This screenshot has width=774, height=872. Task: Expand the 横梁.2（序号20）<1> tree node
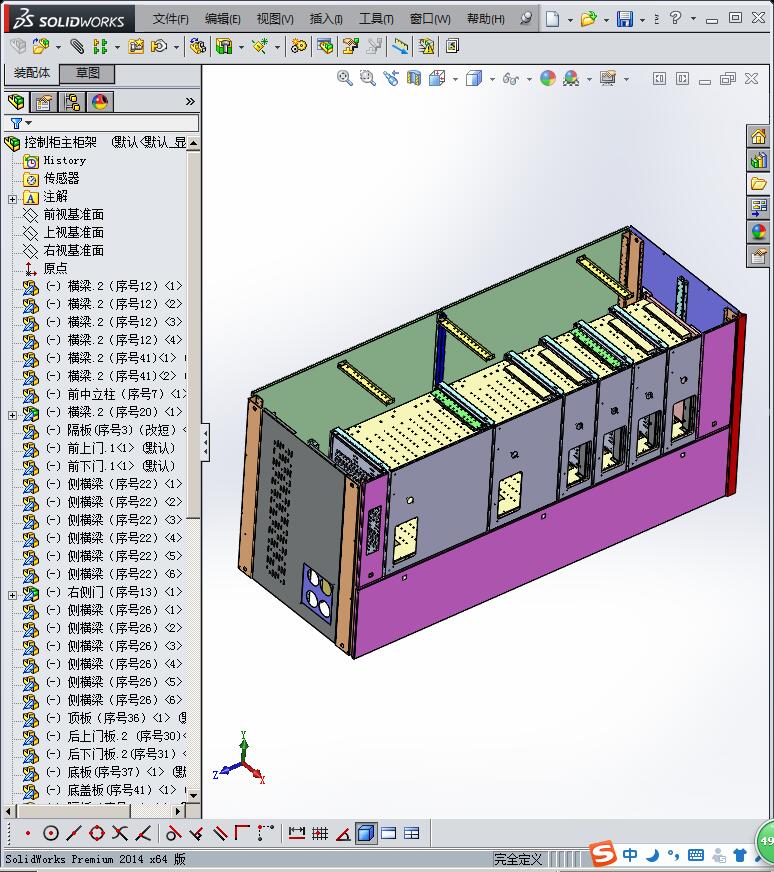coord(12,415)
